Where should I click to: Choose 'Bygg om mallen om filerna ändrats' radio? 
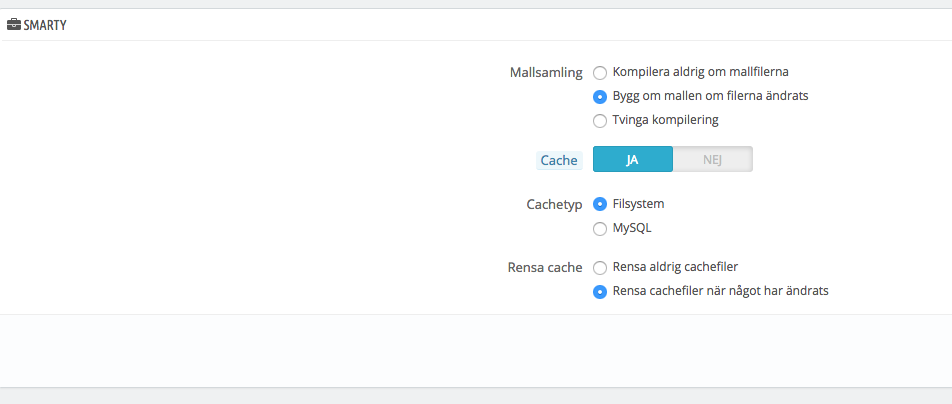(x=600, y=97)
